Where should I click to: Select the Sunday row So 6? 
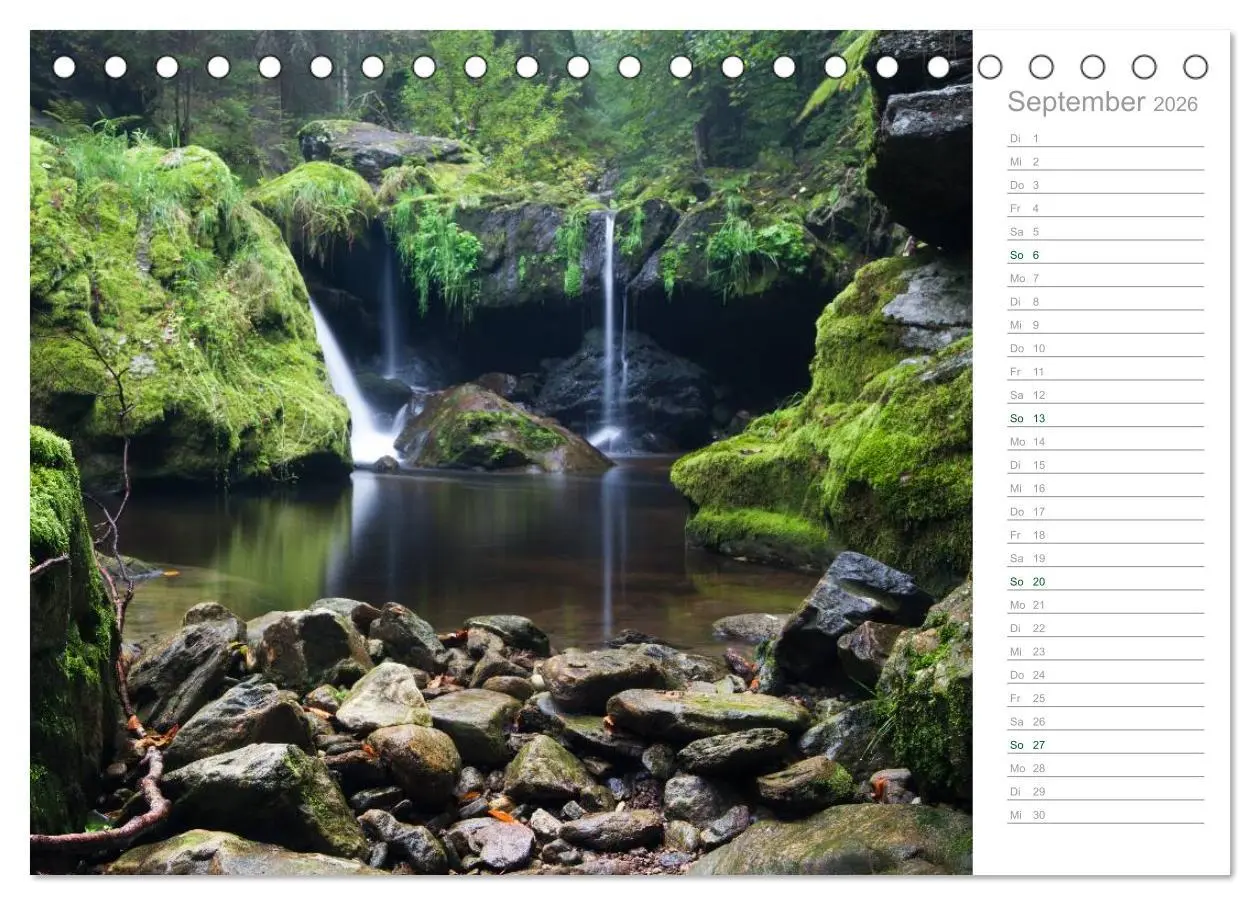pyautogui.click(x=1105, y=255)
